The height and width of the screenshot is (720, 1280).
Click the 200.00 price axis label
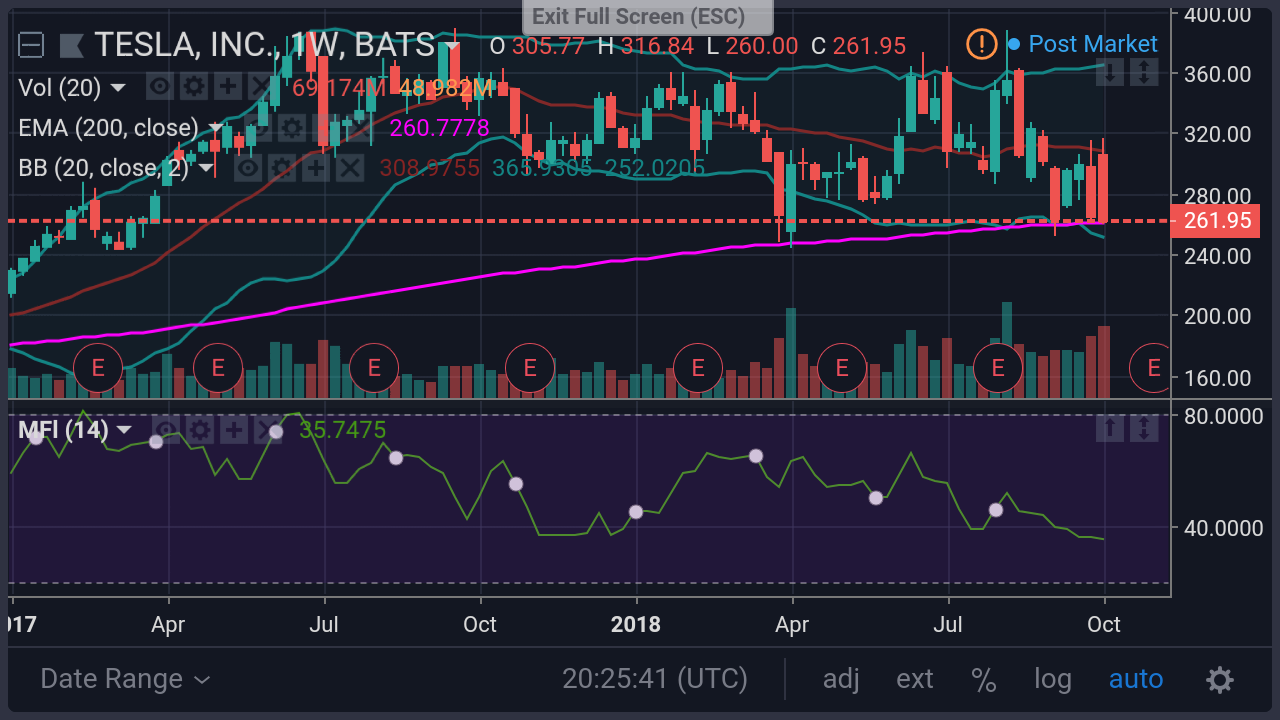[x=1217, y=316]
